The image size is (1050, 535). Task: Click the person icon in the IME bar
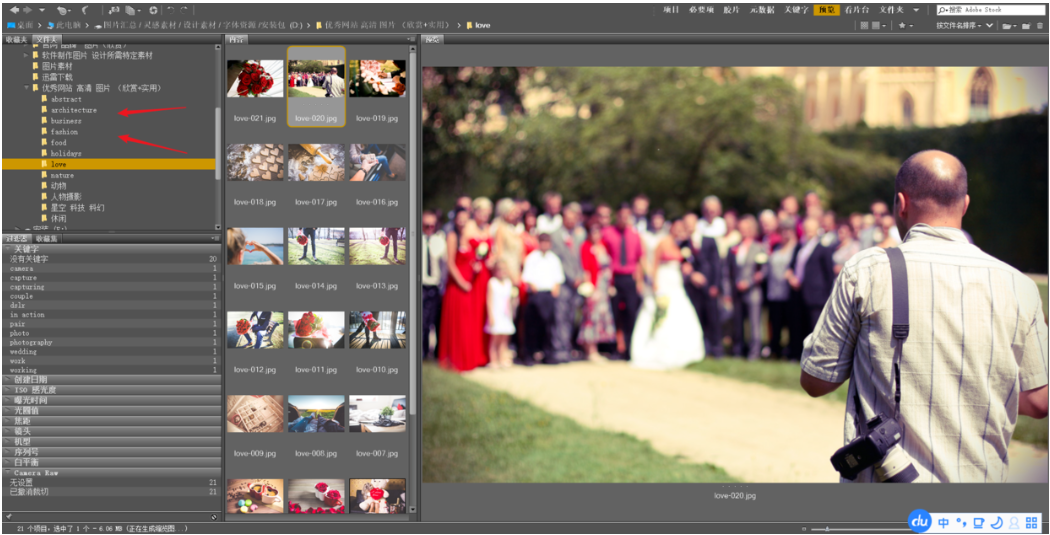pyautogui.click(x=1014, y=523)
